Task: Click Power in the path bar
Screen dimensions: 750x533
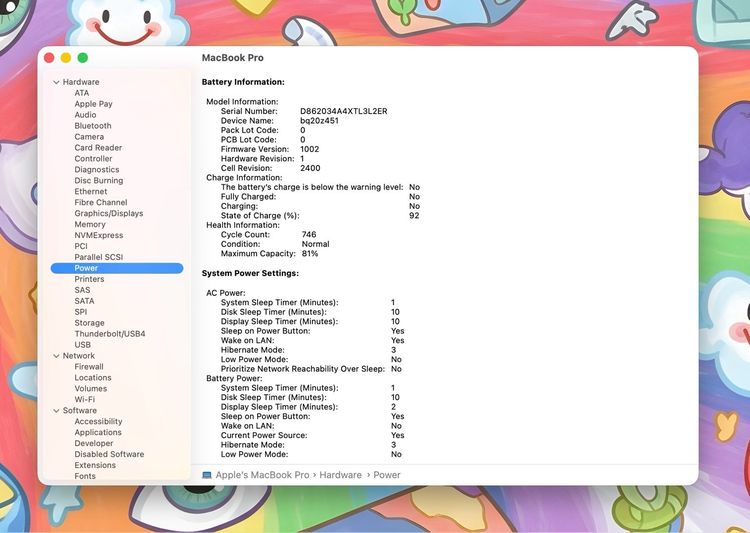Action: tap(386, 475)
